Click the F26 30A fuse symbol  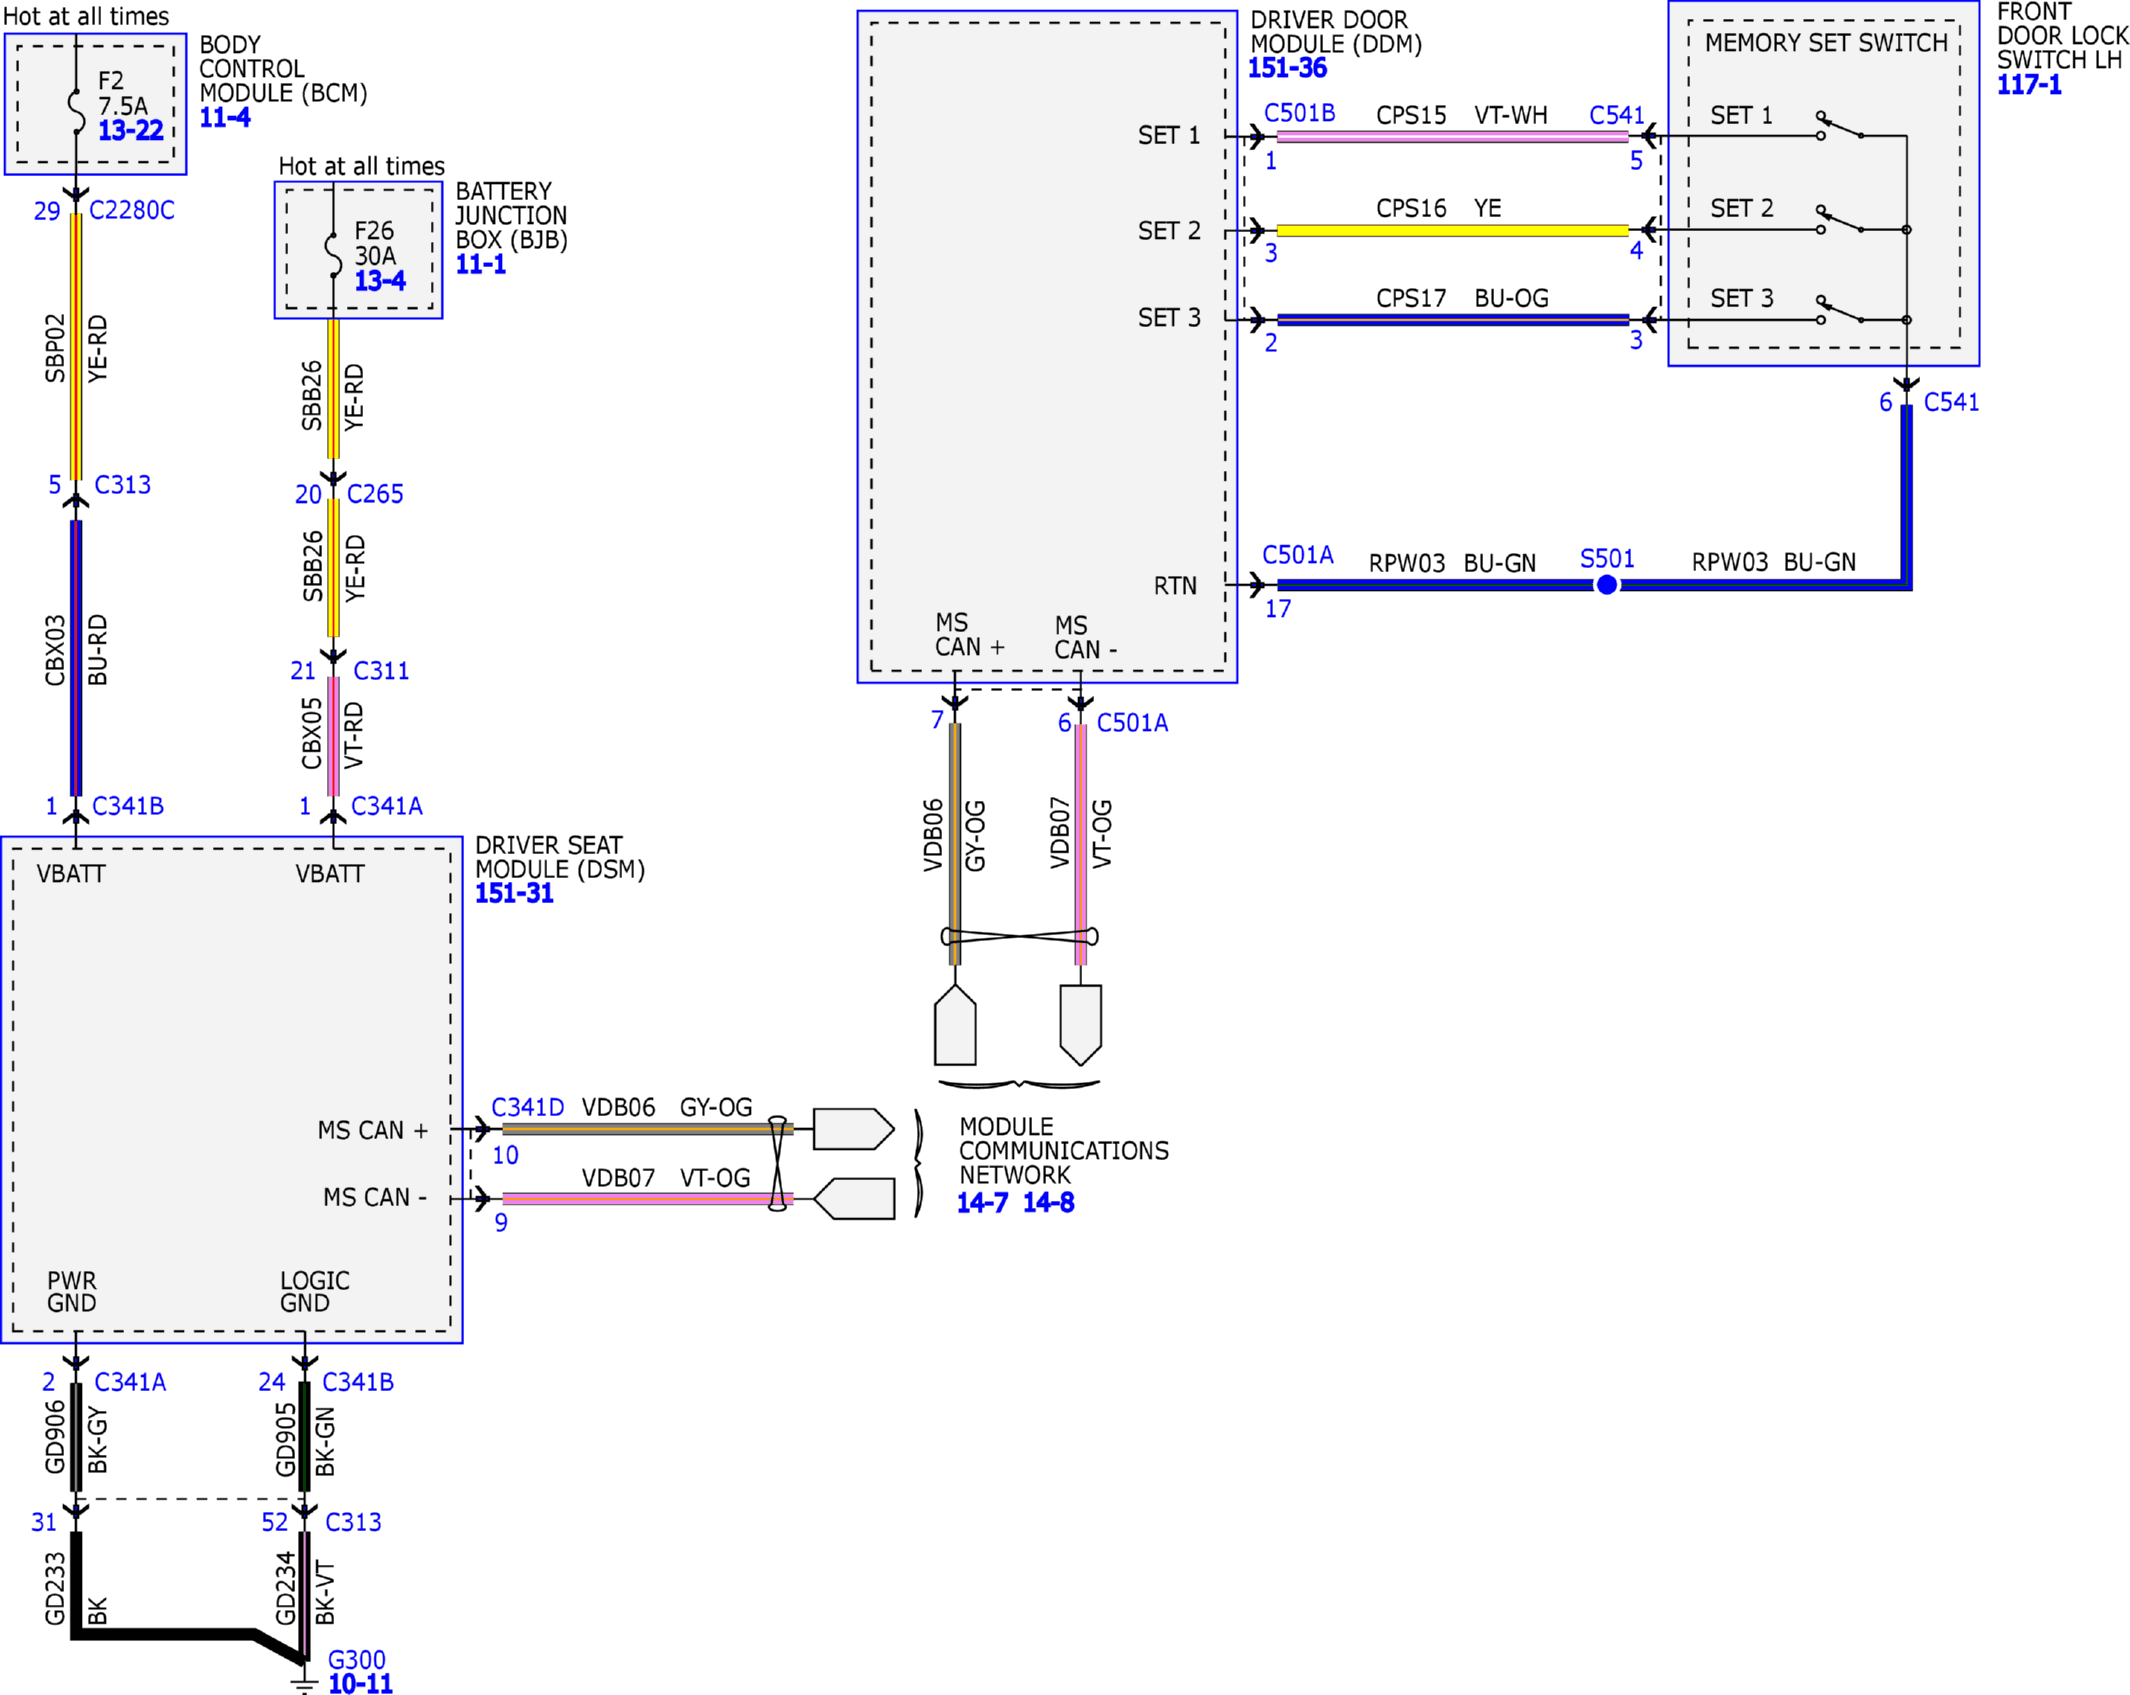point(333,255)
